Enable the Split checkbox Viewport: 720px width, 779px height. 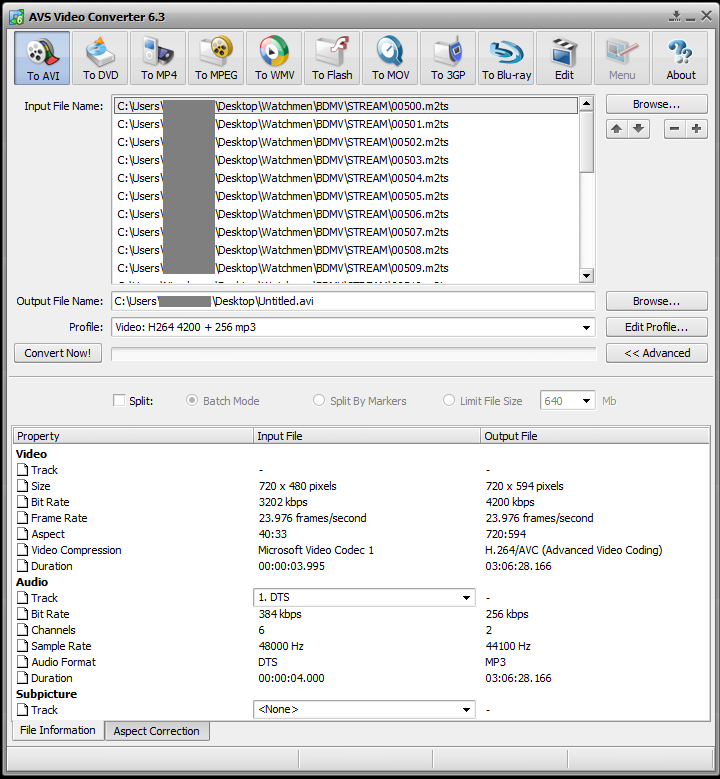[x=119, y=400]
